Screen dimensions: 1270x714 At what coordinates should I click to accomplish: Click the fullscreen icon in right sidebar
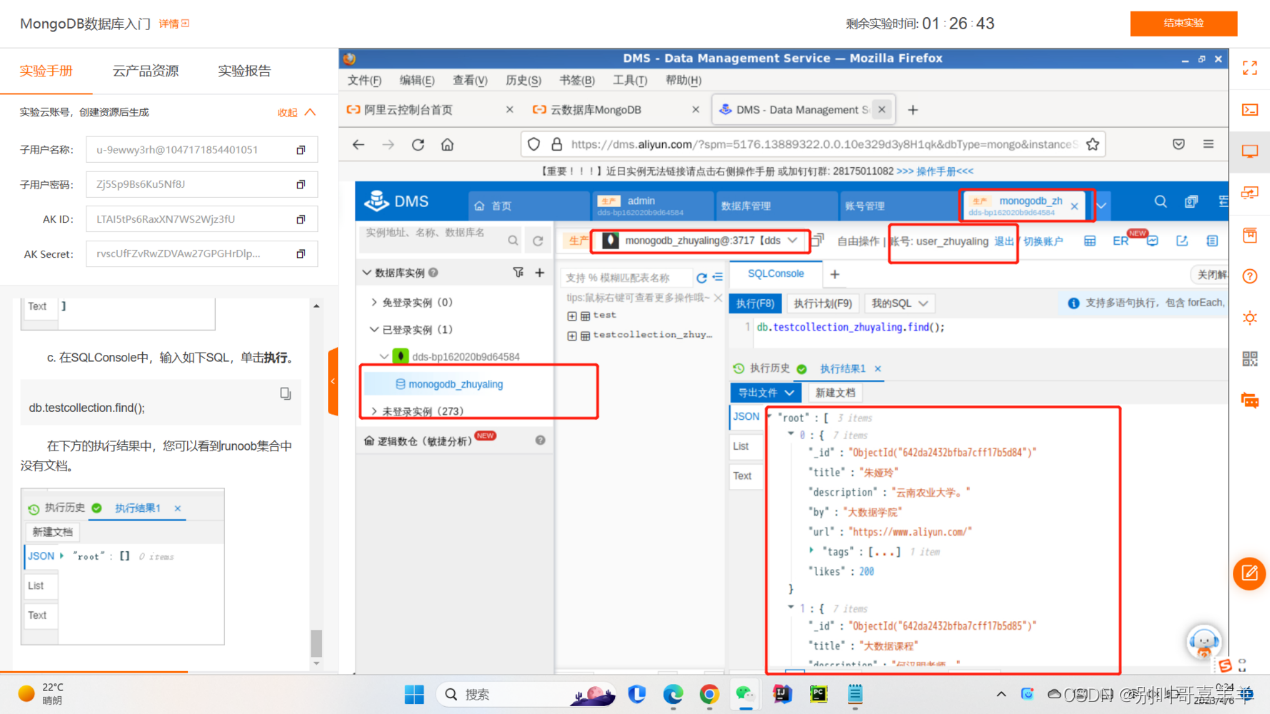click(x=1249, y=68)
